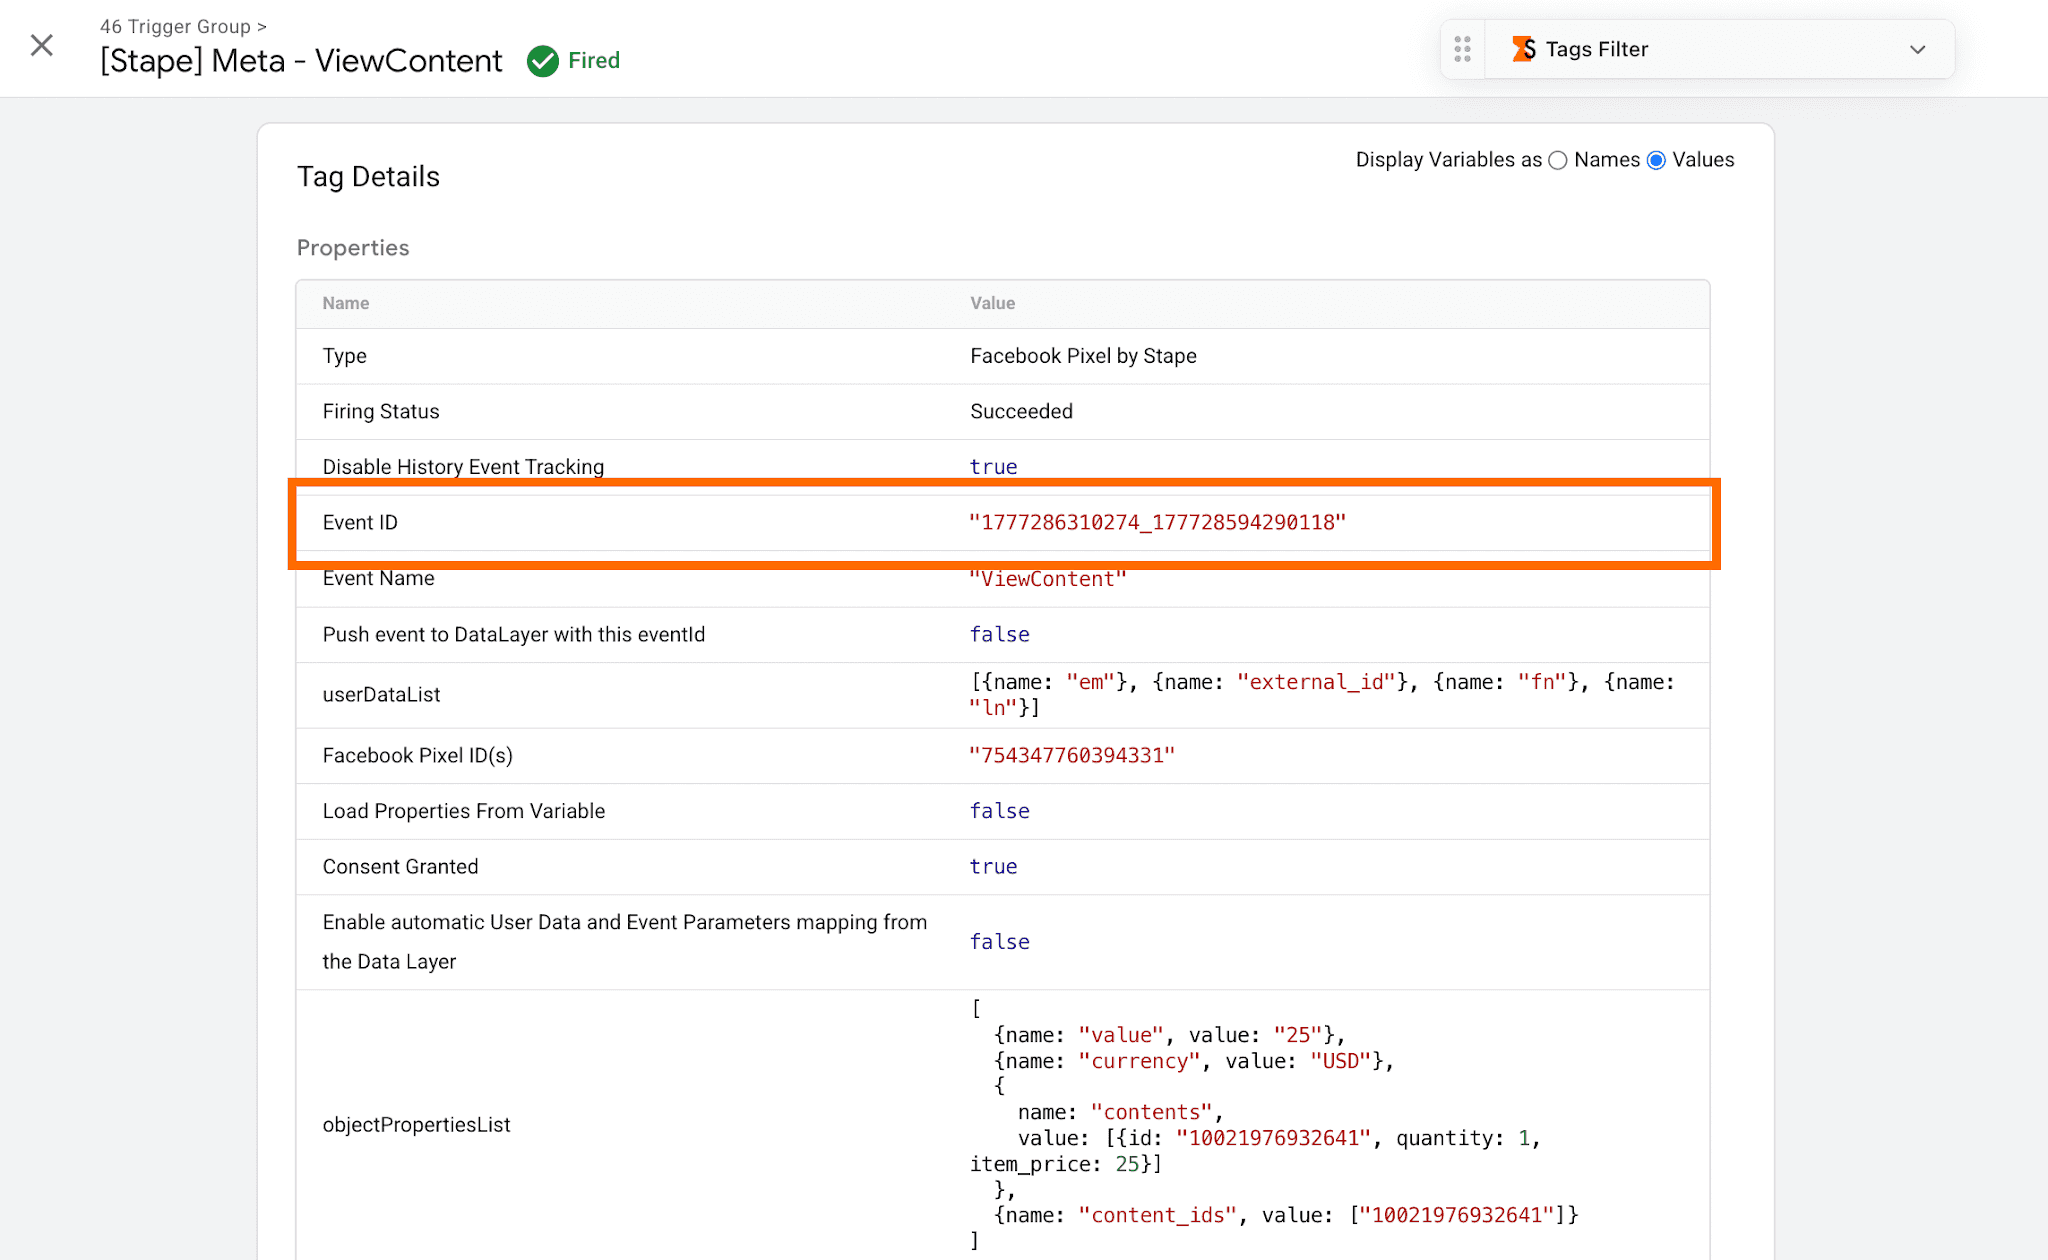Viewport: 2048px width, 1260px height.
Task: Click the content_ids line in objectPropertiesList
Action: (1286, 1215)
